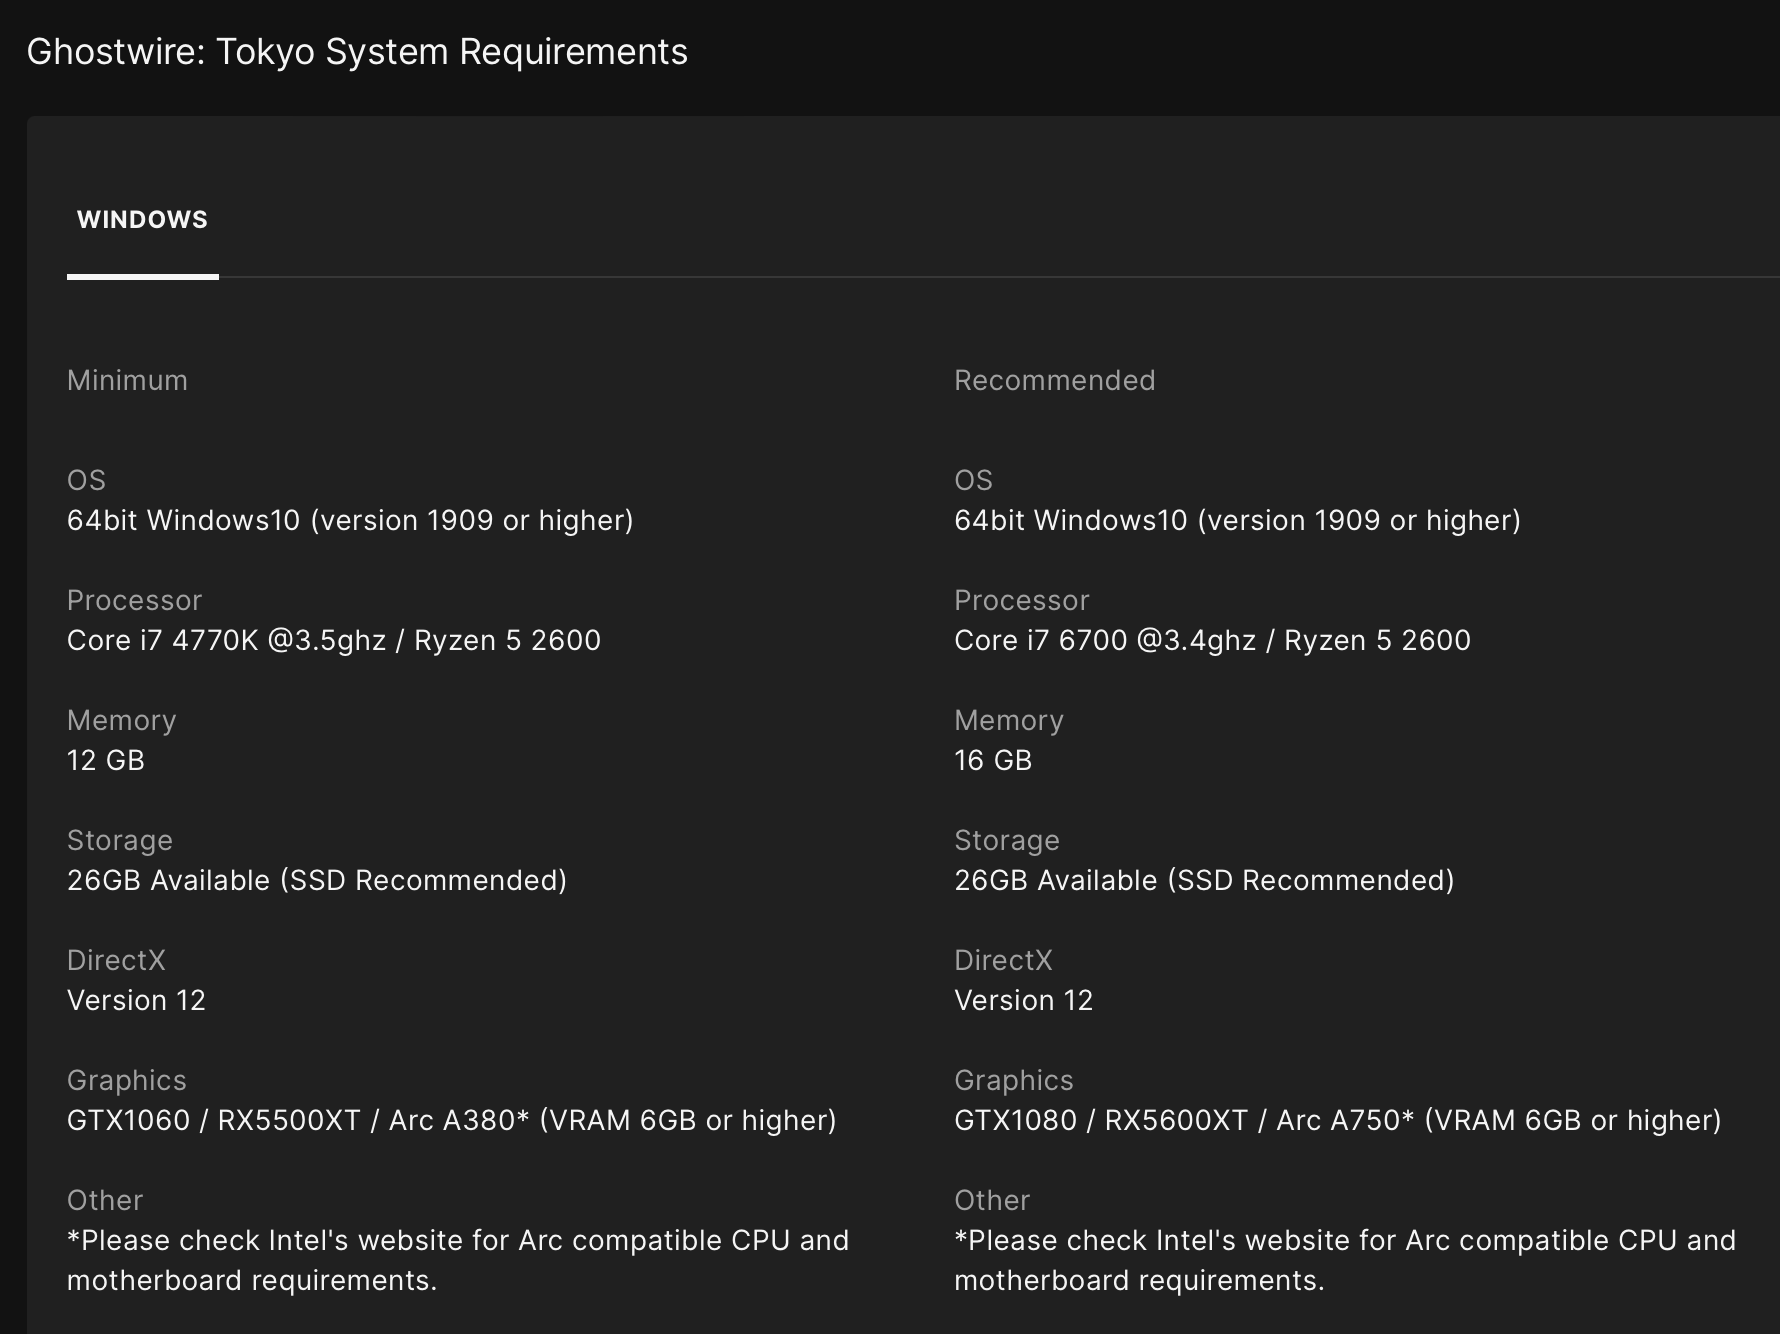Screen dimensions: 1780x1334
Task: Click the recommended storage 26GB Available text
Action: 1204,880
